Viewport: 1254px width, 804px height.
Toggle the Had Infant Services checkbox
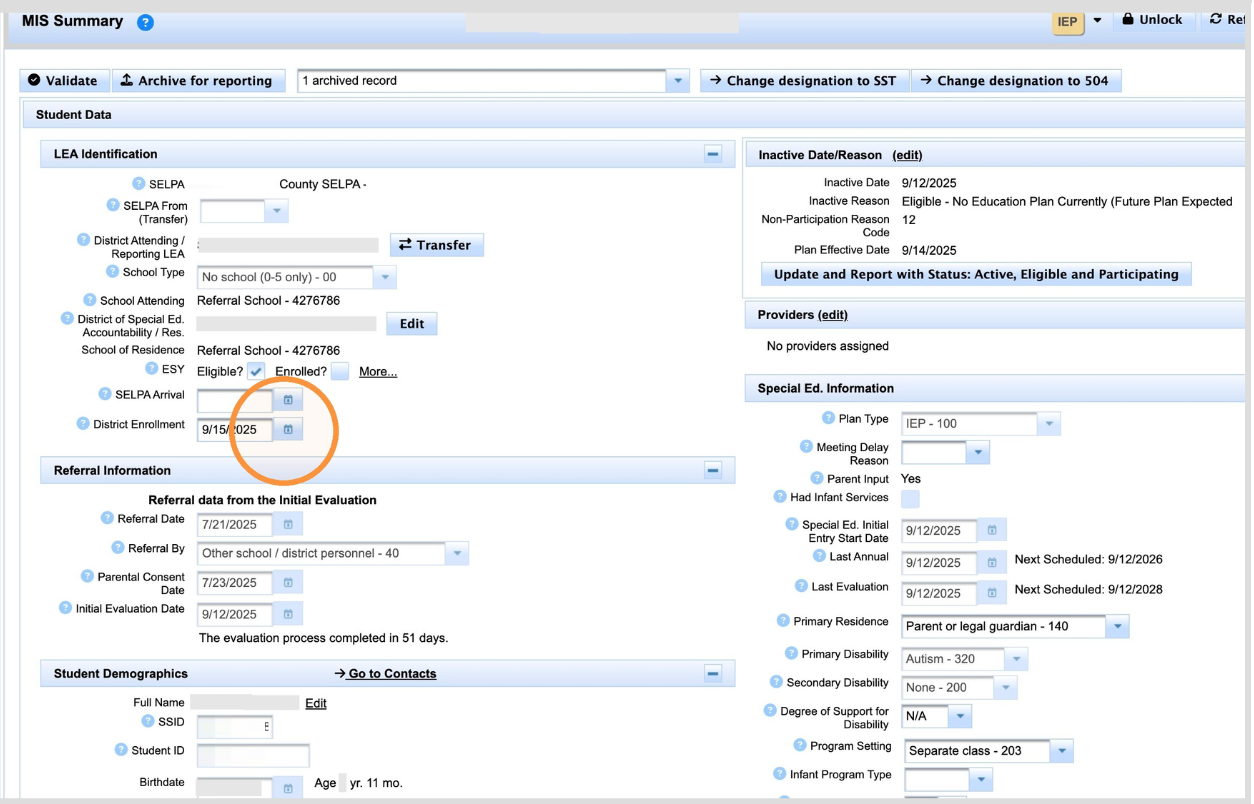pyautogui.click(x=910, y=498)
